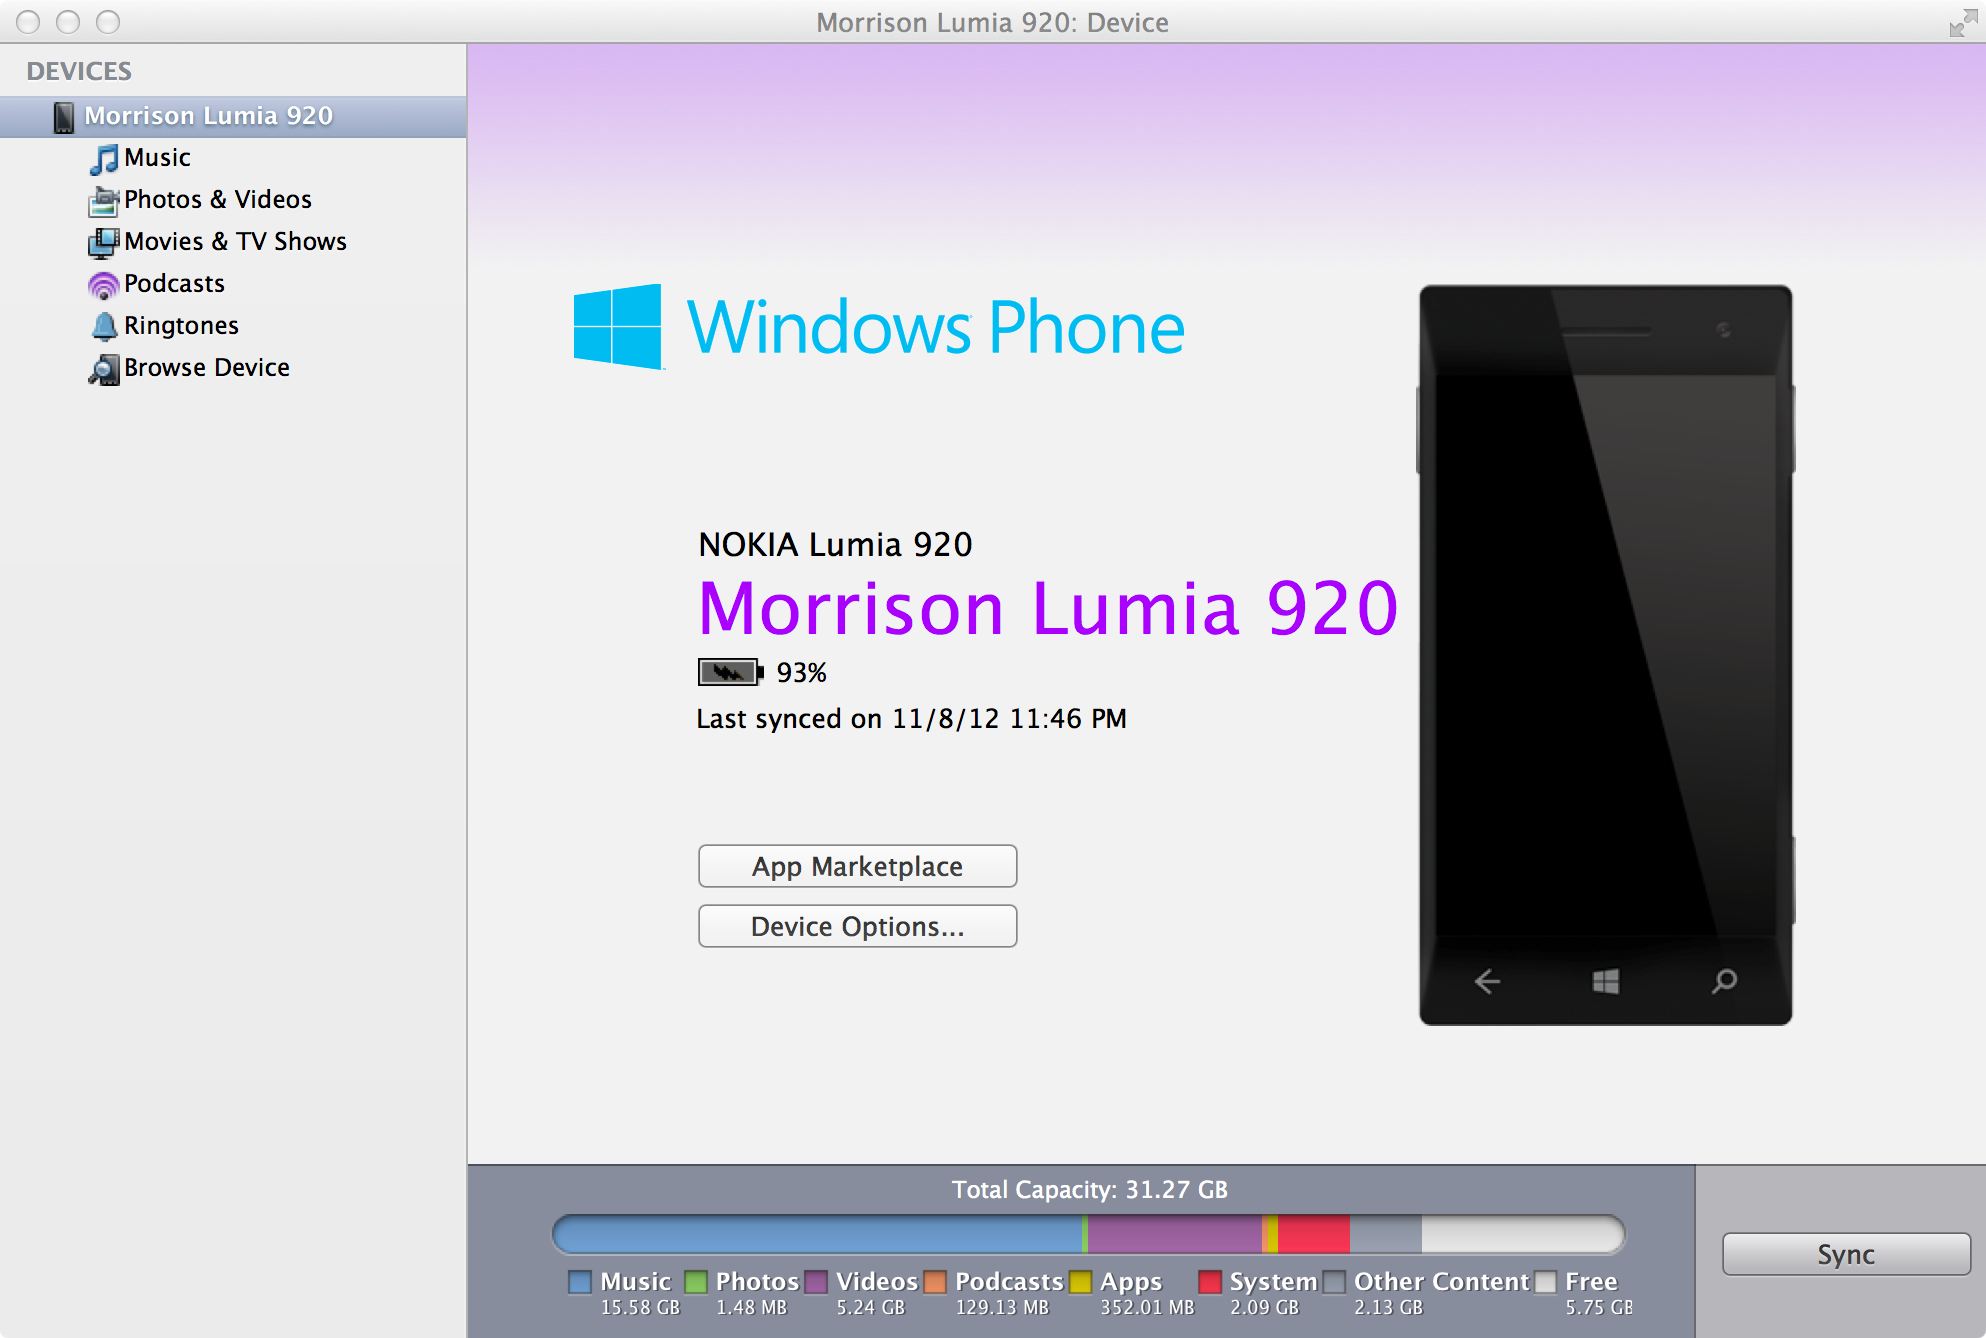Open Device Options dialog

pos(857,926)
